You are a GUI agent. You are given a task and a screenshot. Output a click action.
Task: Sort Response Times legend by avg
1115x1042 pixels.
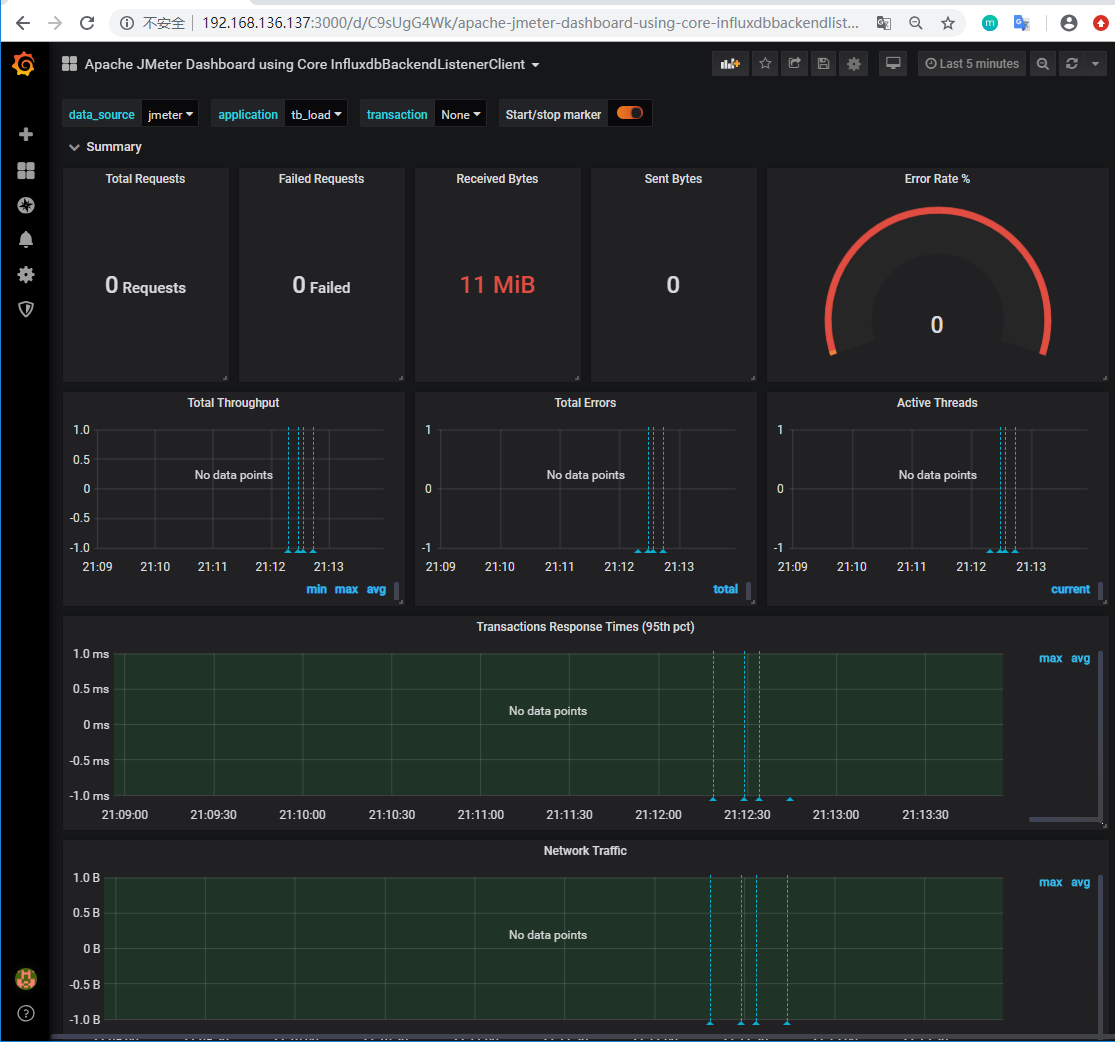coord(1080,658)
